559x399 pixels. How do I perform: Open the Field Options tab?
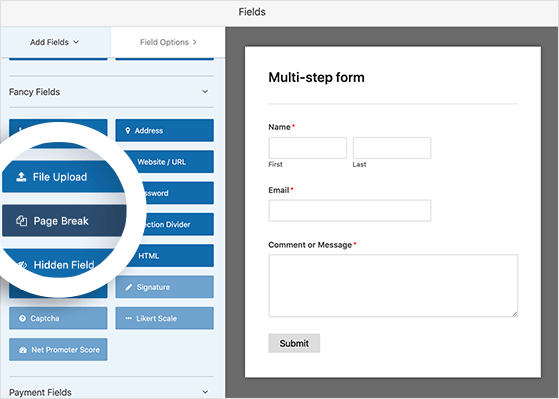168,42
